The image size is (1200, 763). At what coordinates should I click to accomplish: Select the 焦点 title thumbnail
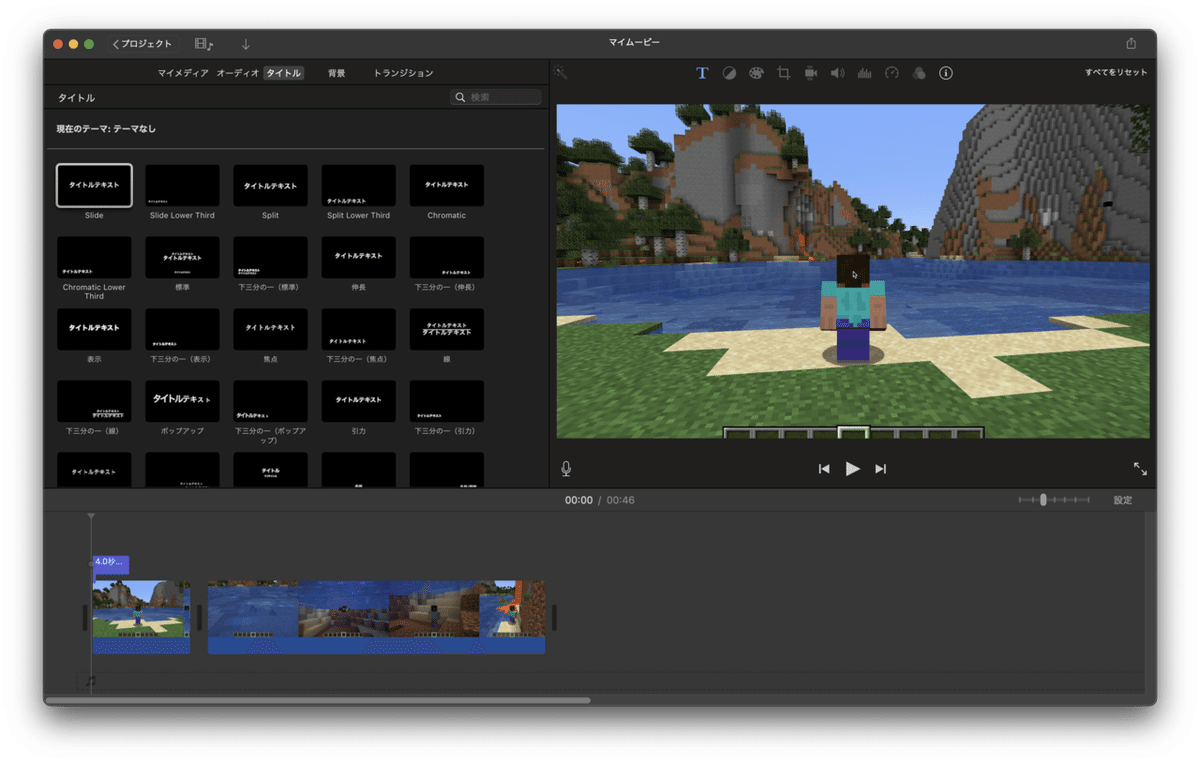pos(270,329)
